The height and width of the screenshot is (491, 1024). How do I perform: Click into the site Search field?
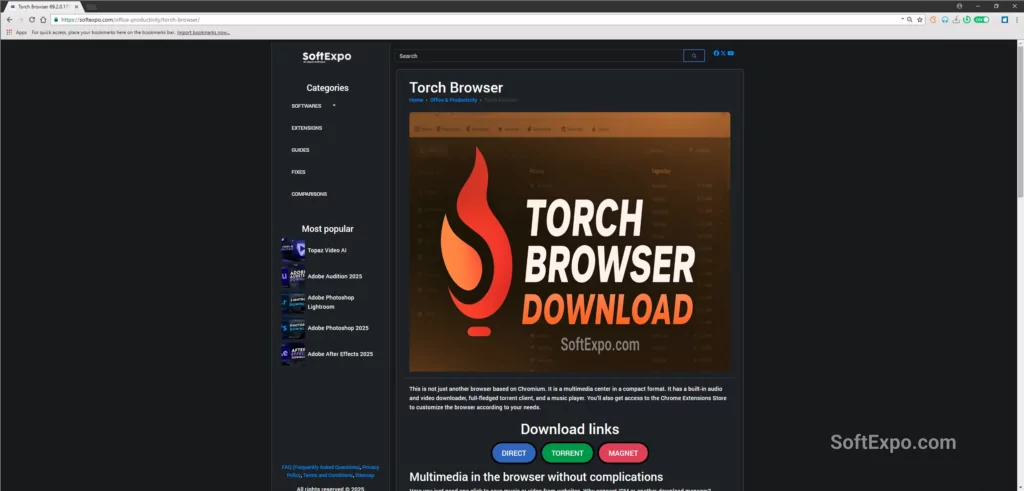(x=537, y=56)
